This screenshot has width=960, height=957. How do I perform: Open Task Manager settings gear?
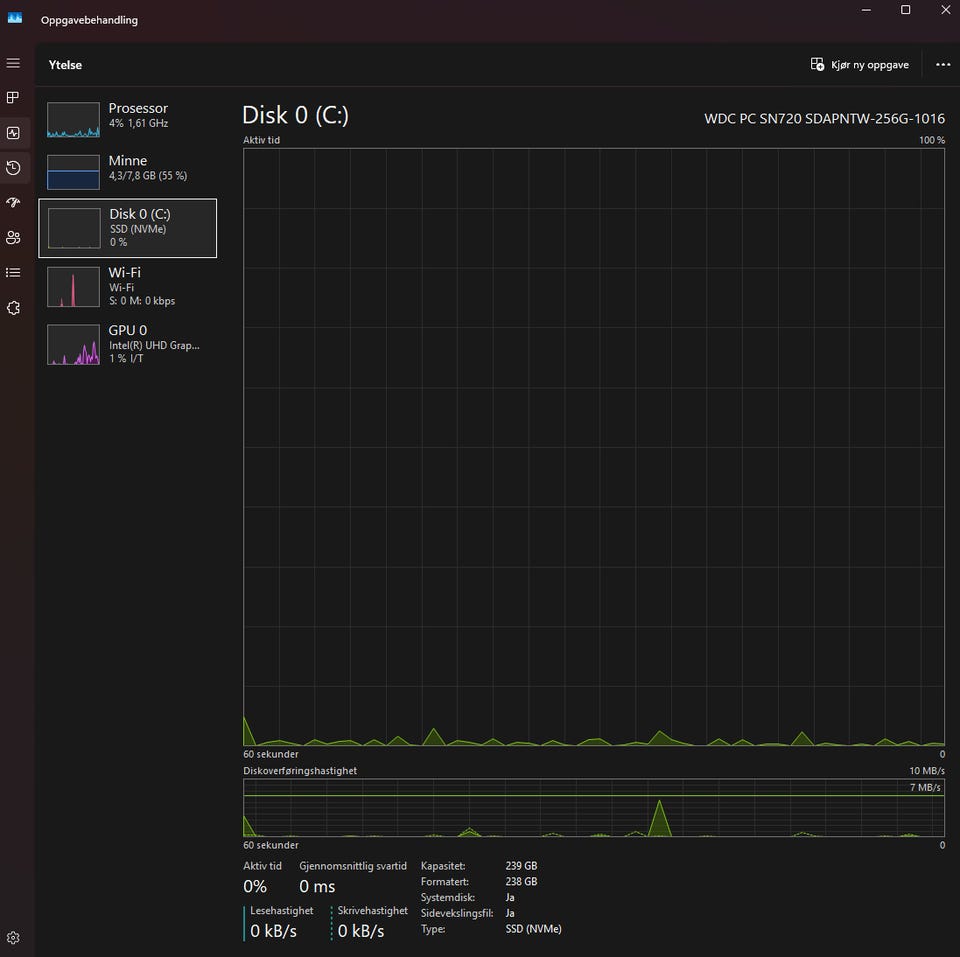(13, 937)
